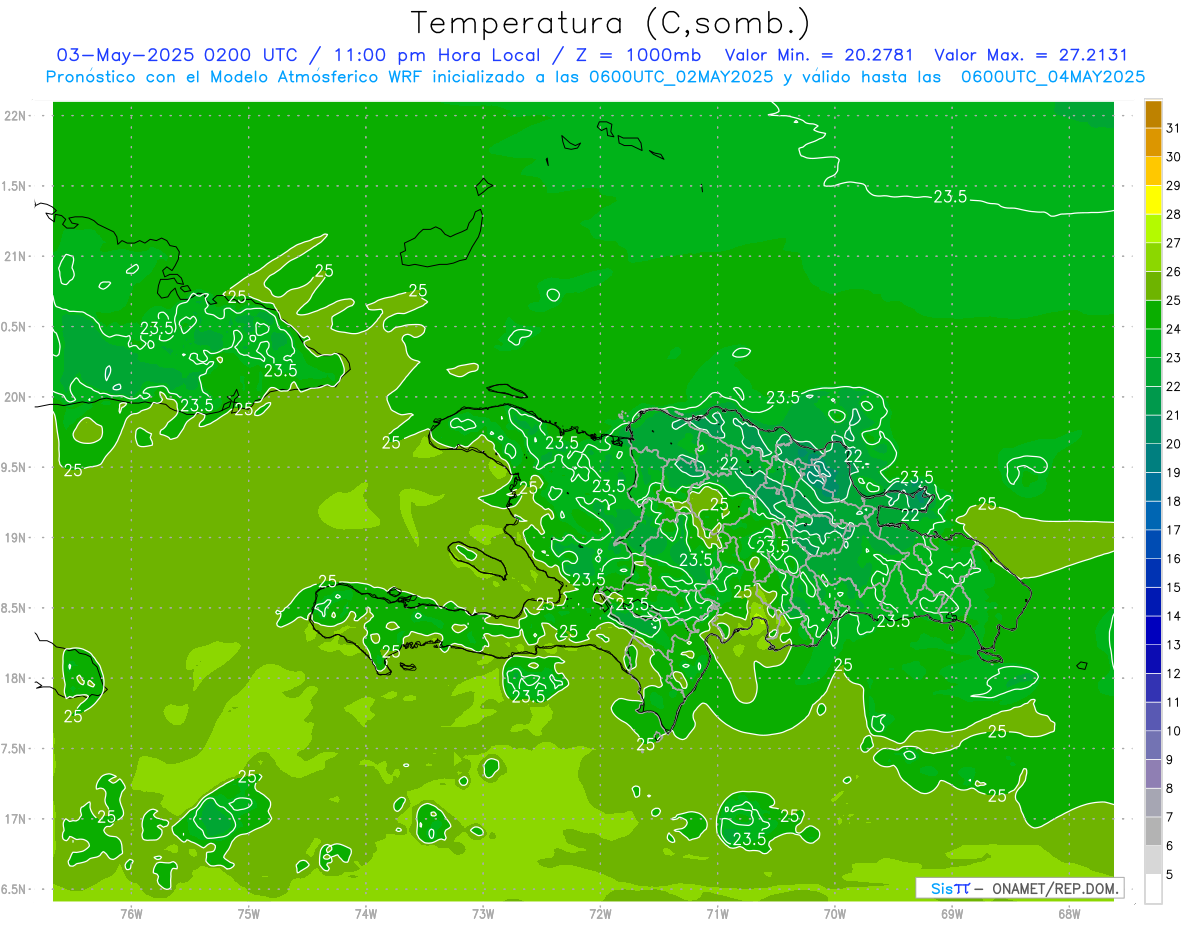The width and height of the screenshot is (1200, 927).
Task: Pick the orange swatch above colorbar value 31
Action: (x=1153, y=114)
